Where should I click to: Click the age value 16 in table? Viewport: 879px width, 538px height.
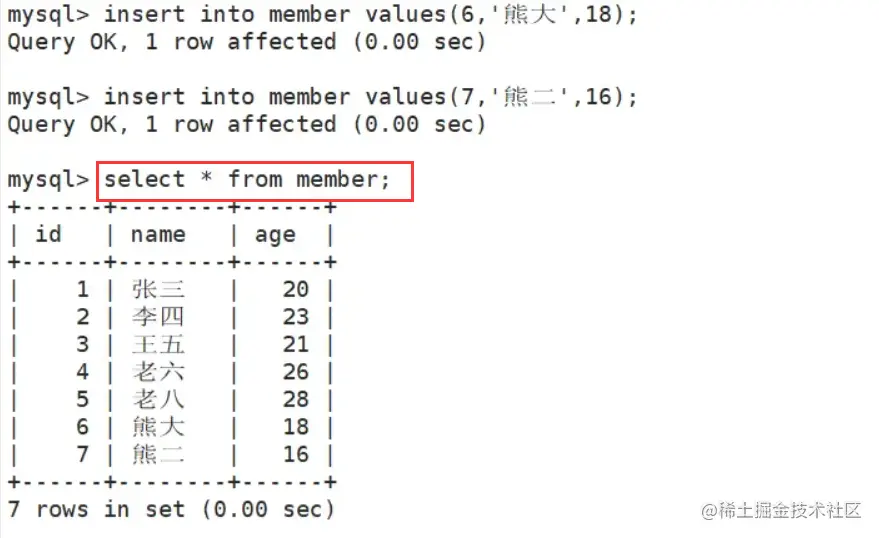(x=295, y=454)
